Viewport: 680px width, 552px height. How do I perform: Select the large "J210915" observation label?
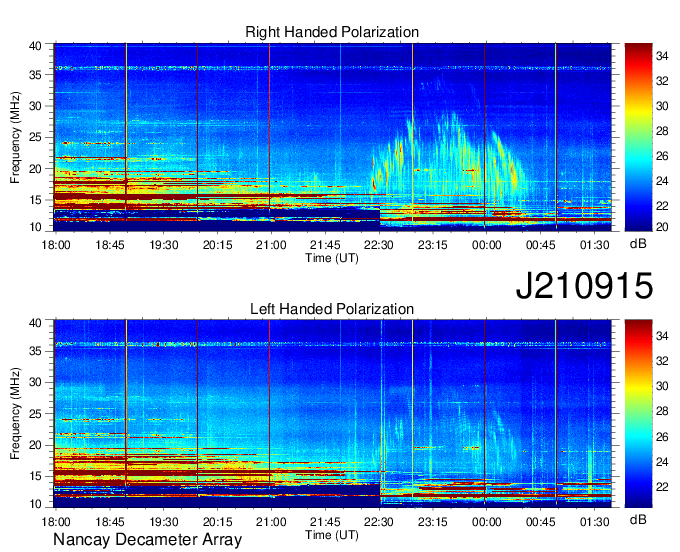(x=584, y=285)
